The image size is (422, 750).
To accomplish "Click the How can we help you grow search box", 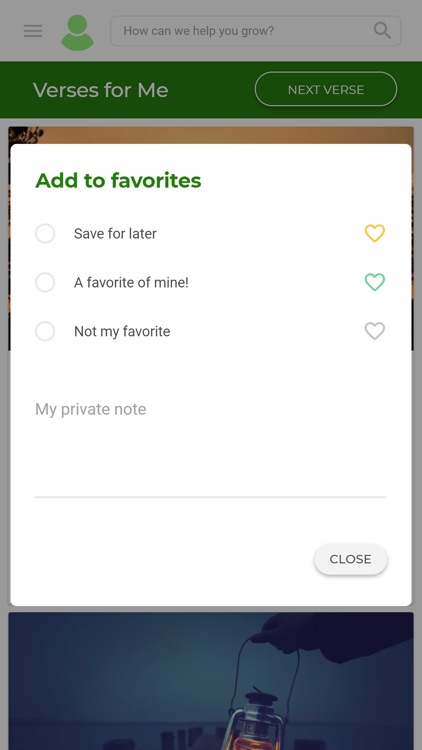I will pos(255,31).
